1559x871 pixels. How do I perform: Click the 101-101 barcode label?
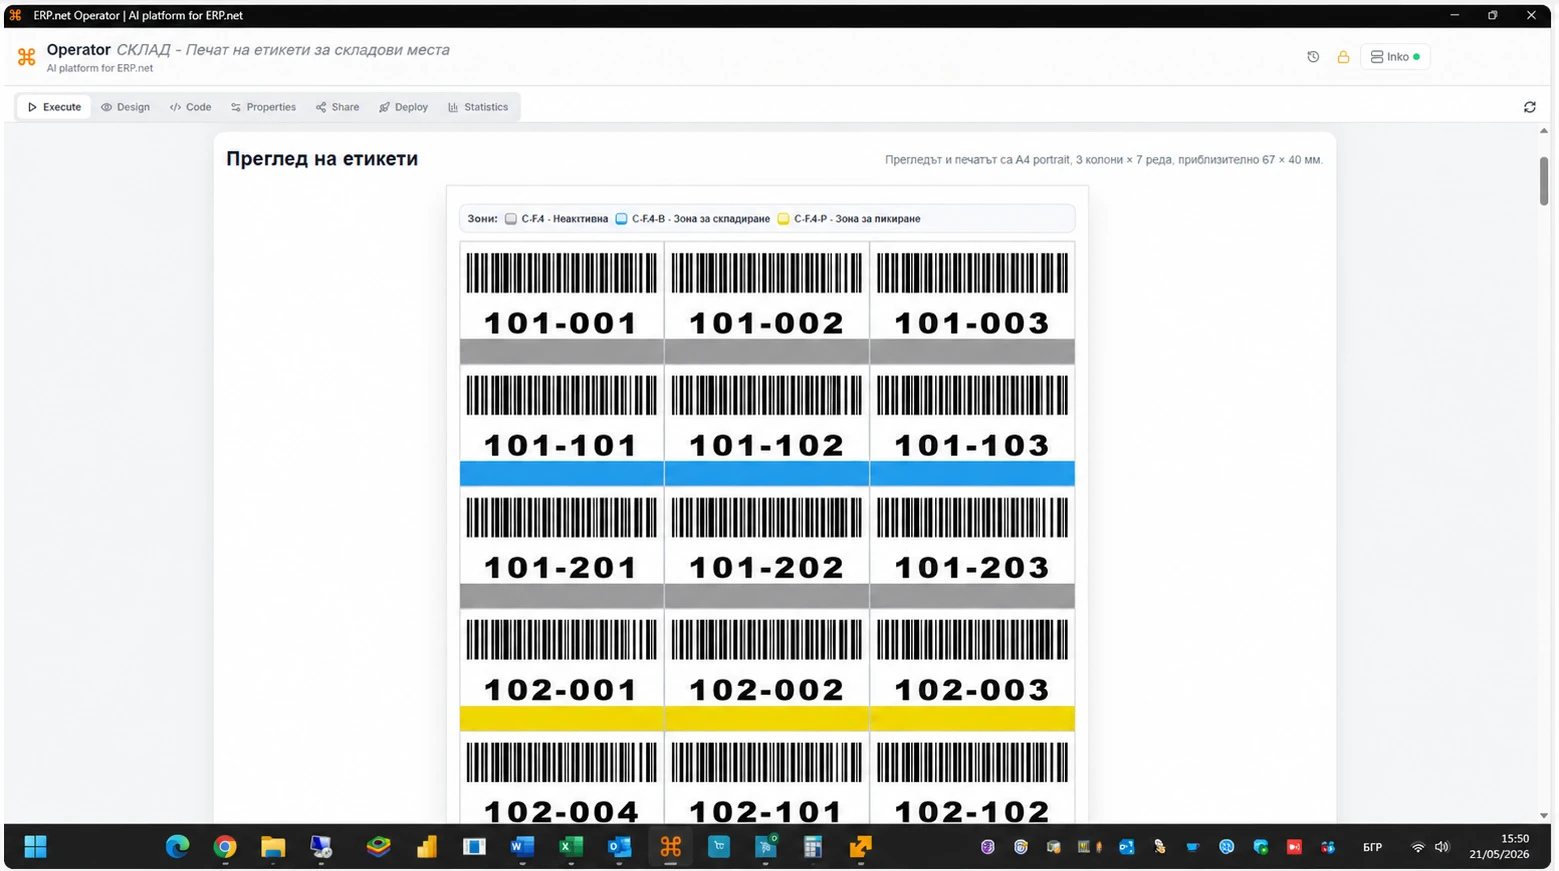[561, 426]
